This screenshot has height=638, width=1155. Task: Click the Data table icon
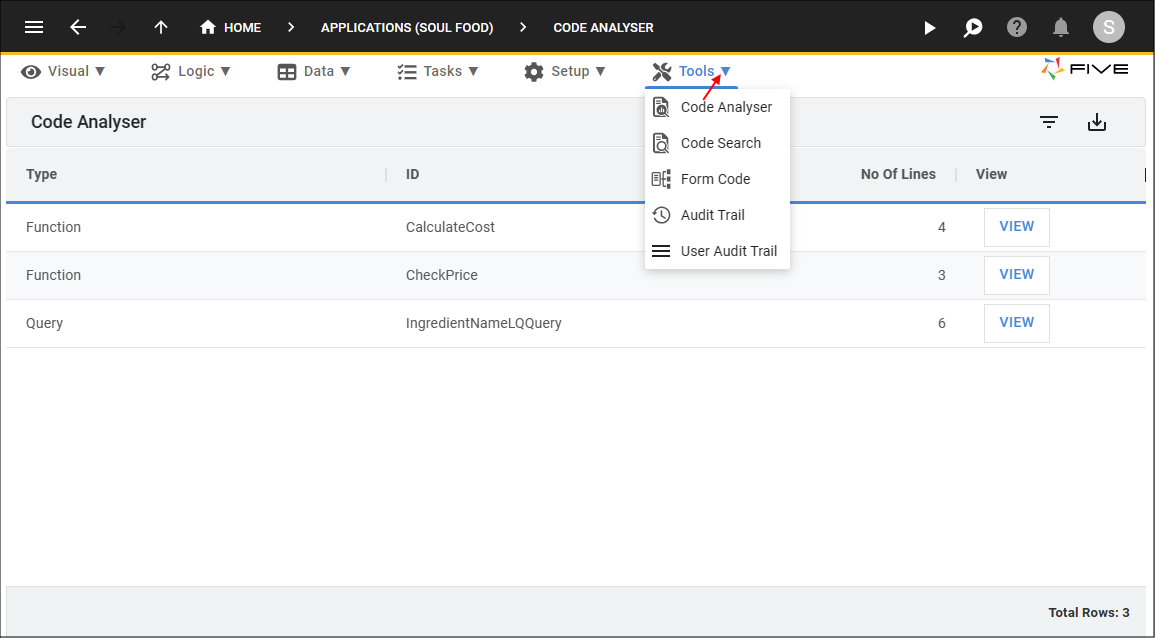coord(287,71)
